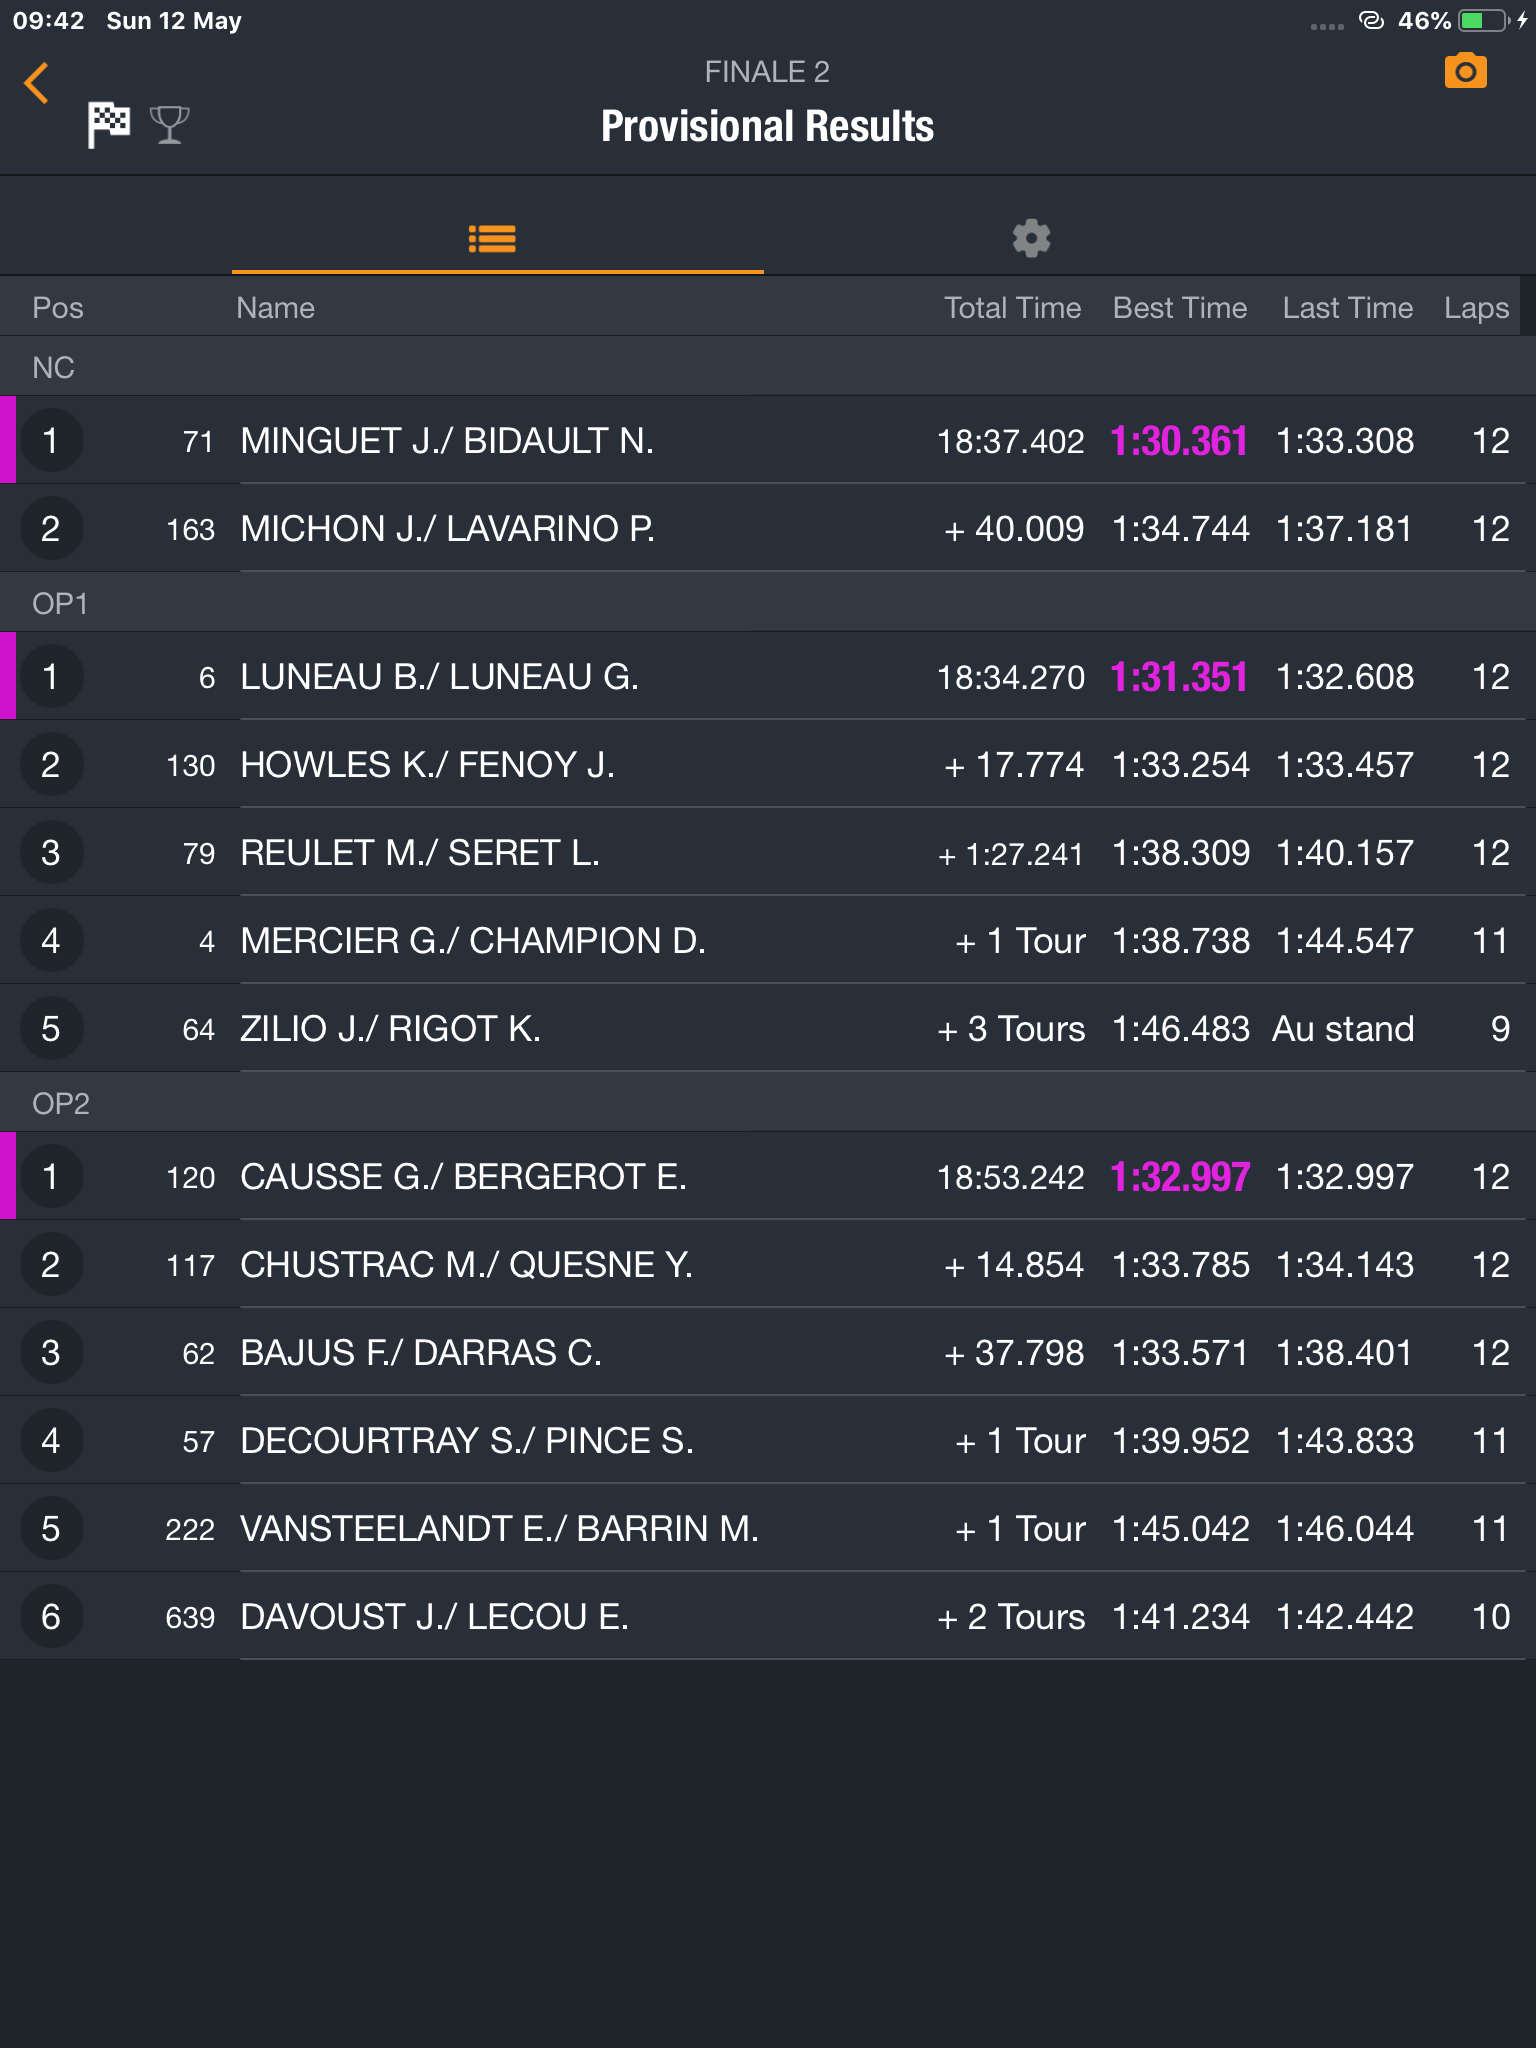The height and width of the screenshot is (2048, 1536).
Task: Open LUNEAU B./ LUNEAU G. entry
Action: [x=768, y=676]
